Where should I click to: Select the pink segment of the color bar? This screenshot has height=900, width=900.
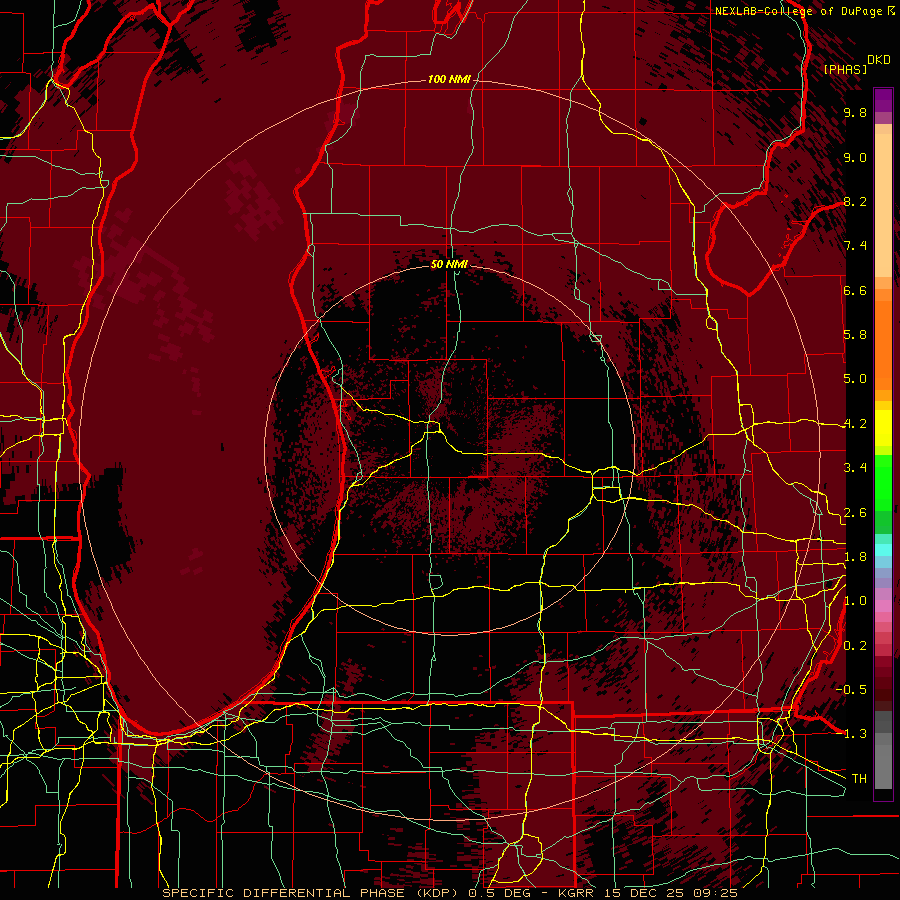pos(883,606)
